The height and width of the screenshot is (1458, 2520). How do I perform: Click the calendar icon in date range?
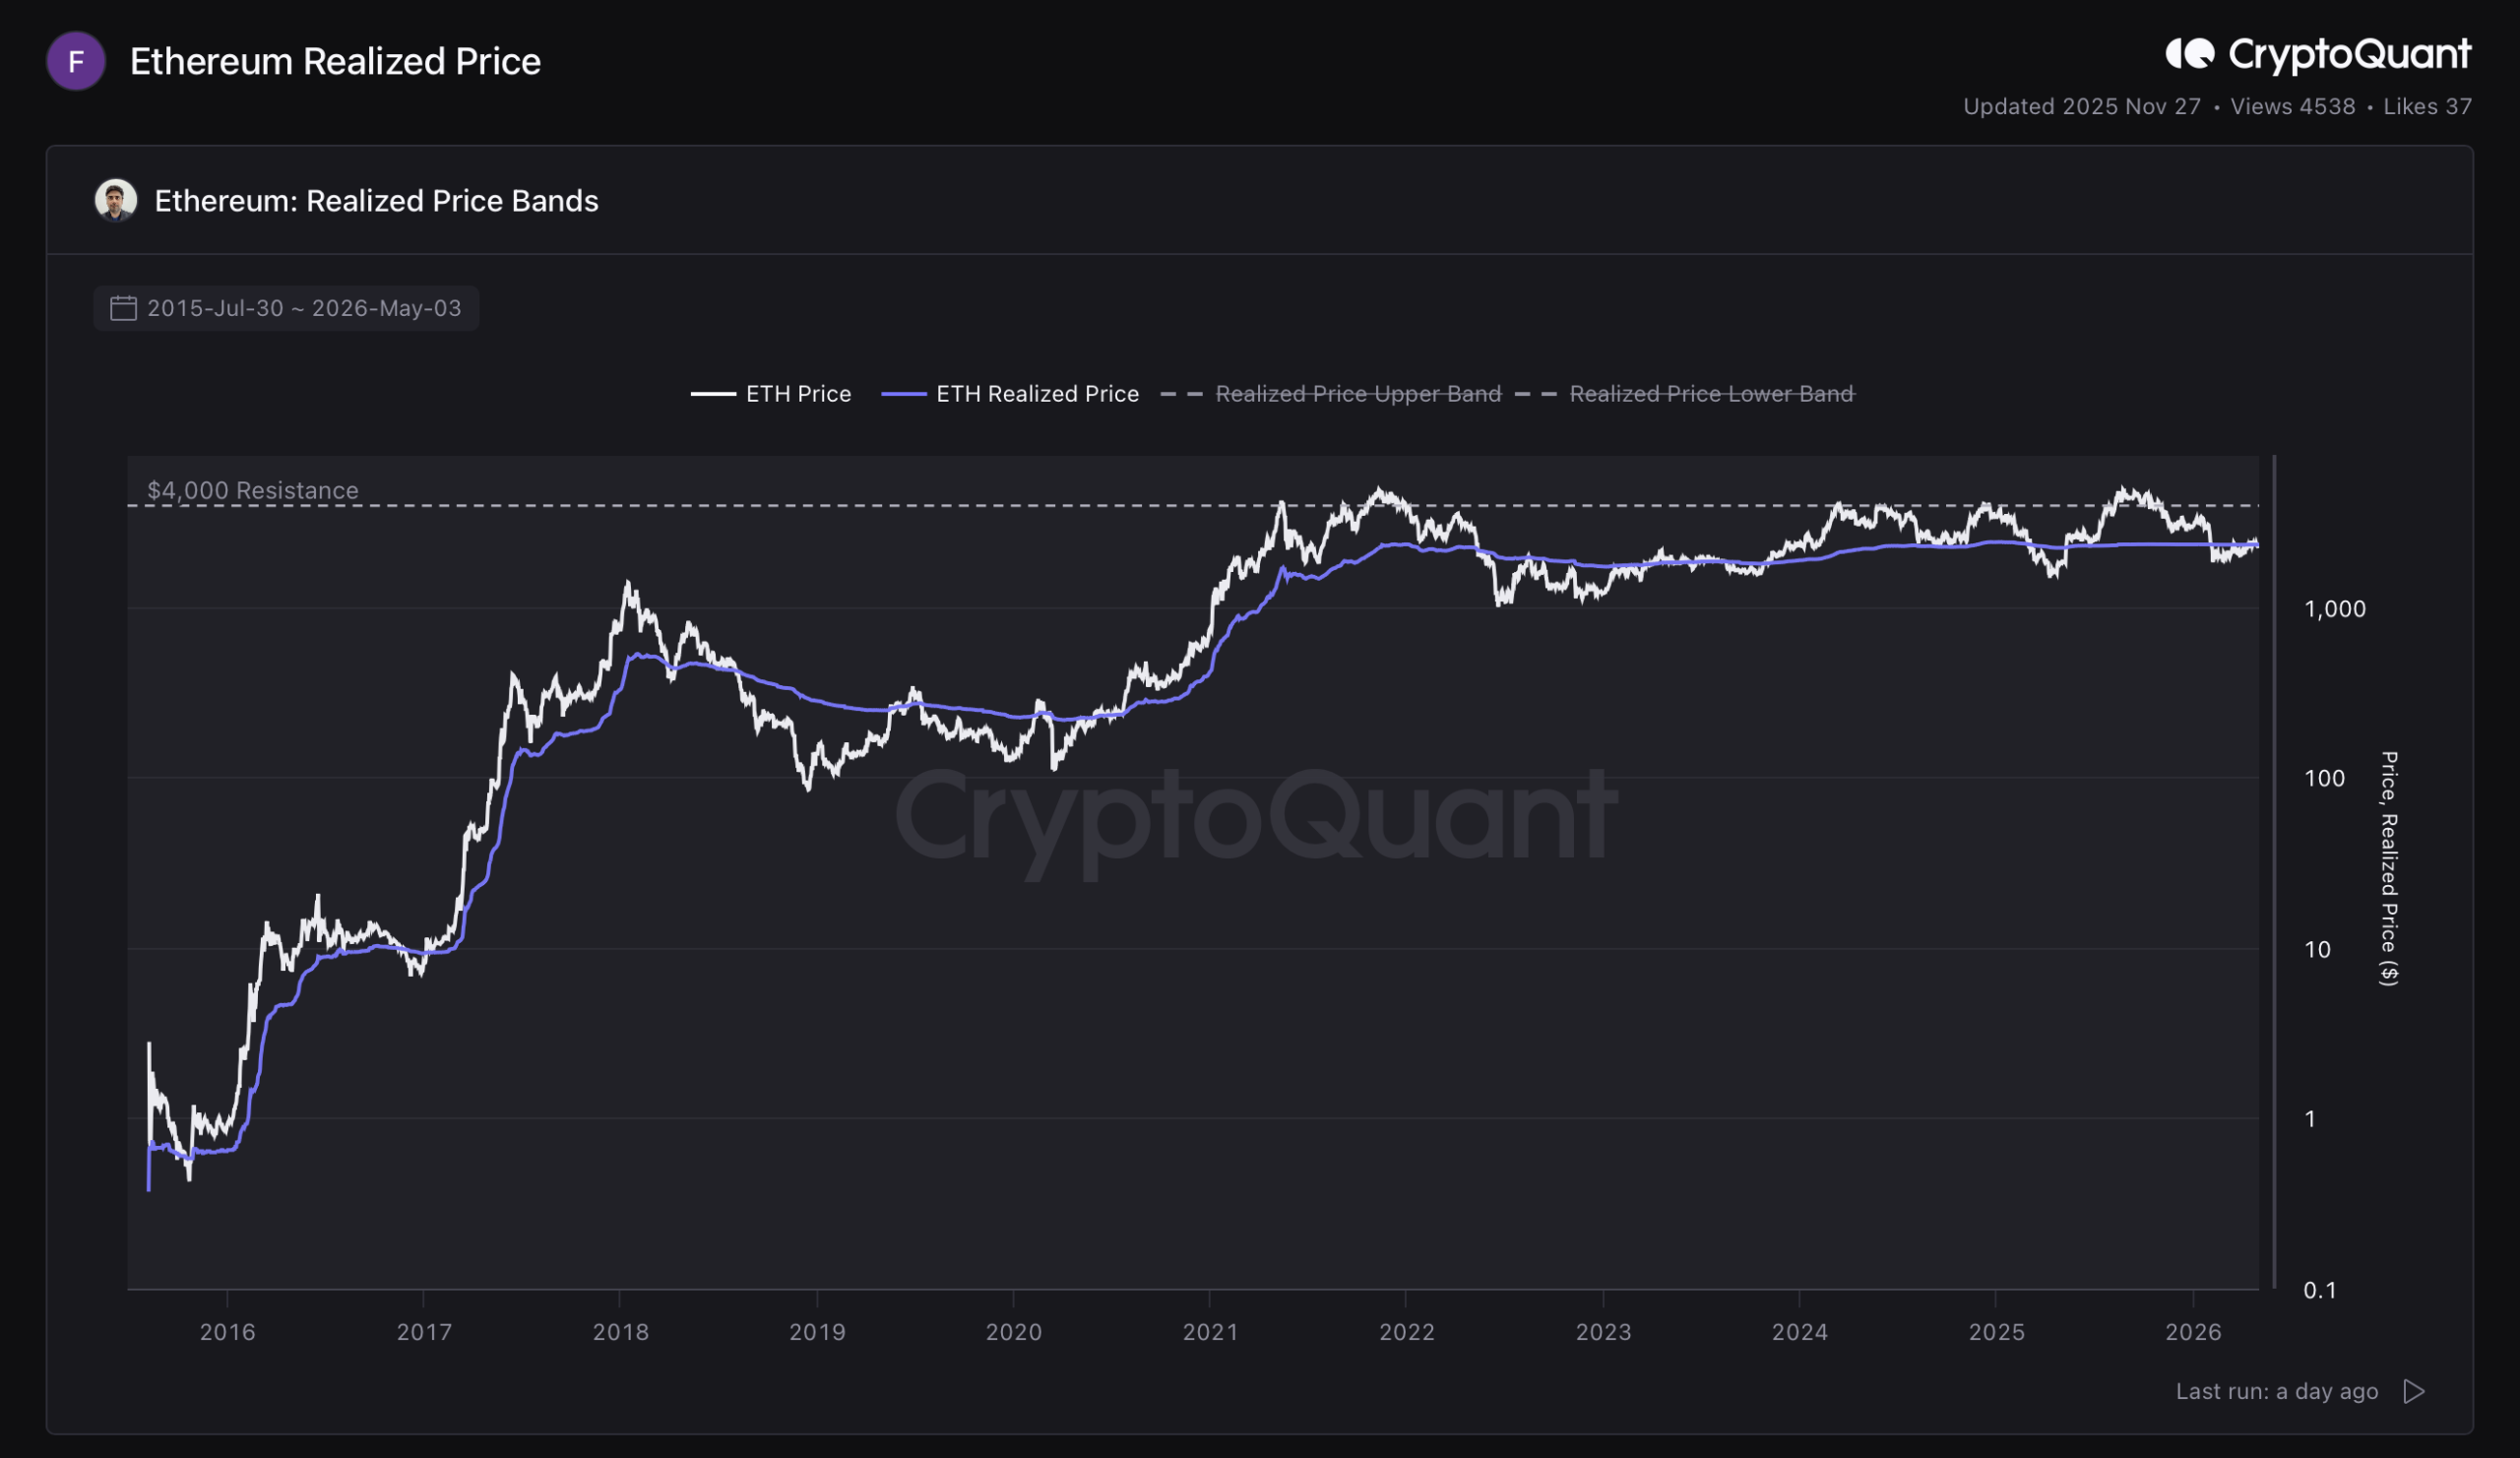coord(123,308)
